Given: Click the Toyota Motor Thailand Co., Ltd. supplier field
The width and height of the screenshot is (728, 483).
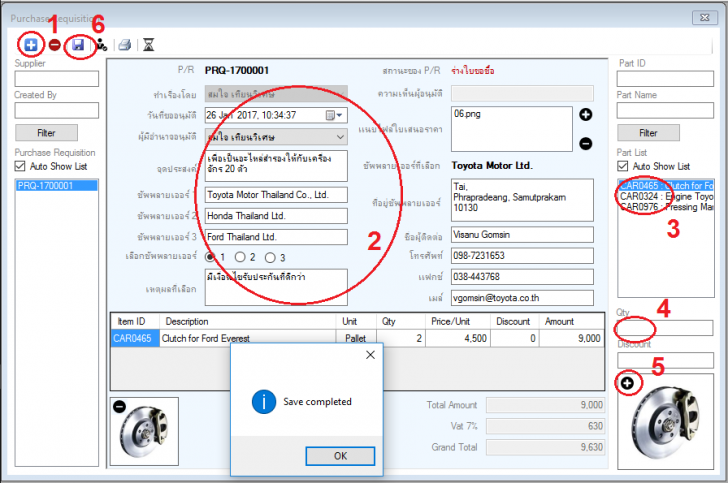Looking at the screenshot, I should [x=276, y=195].
